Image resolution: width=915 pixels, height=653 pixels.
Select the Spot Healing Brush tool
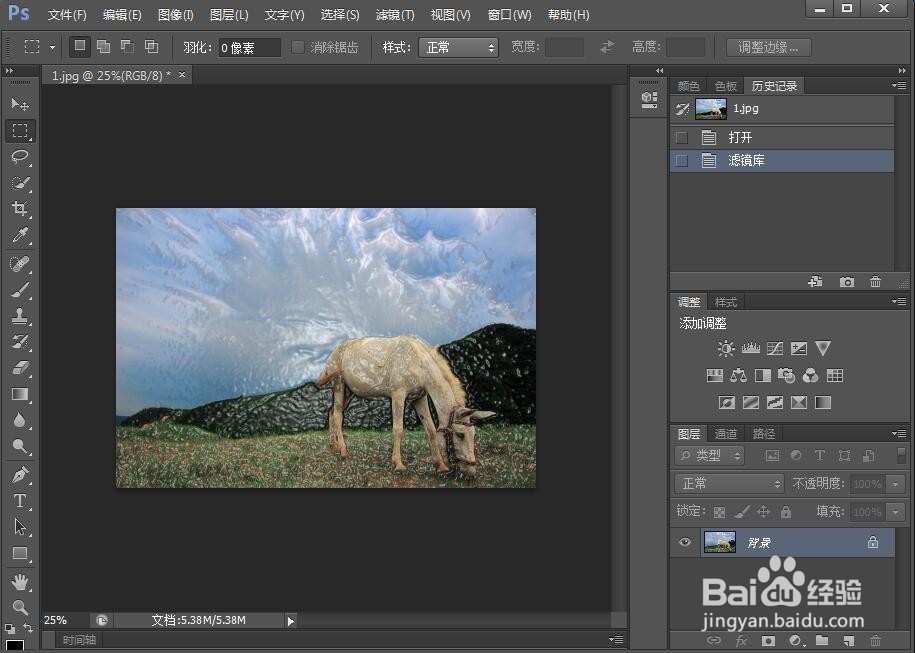(20, 264)
